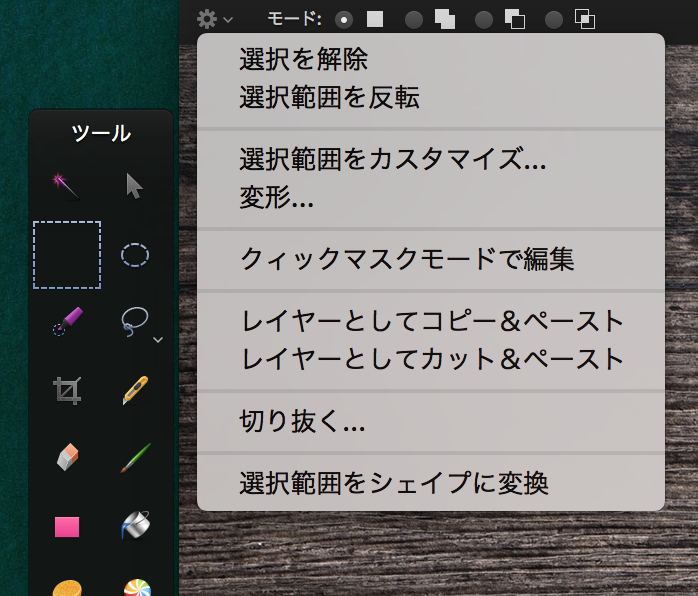
Task: Open the gear options dropdown
Action: point(214,18)
